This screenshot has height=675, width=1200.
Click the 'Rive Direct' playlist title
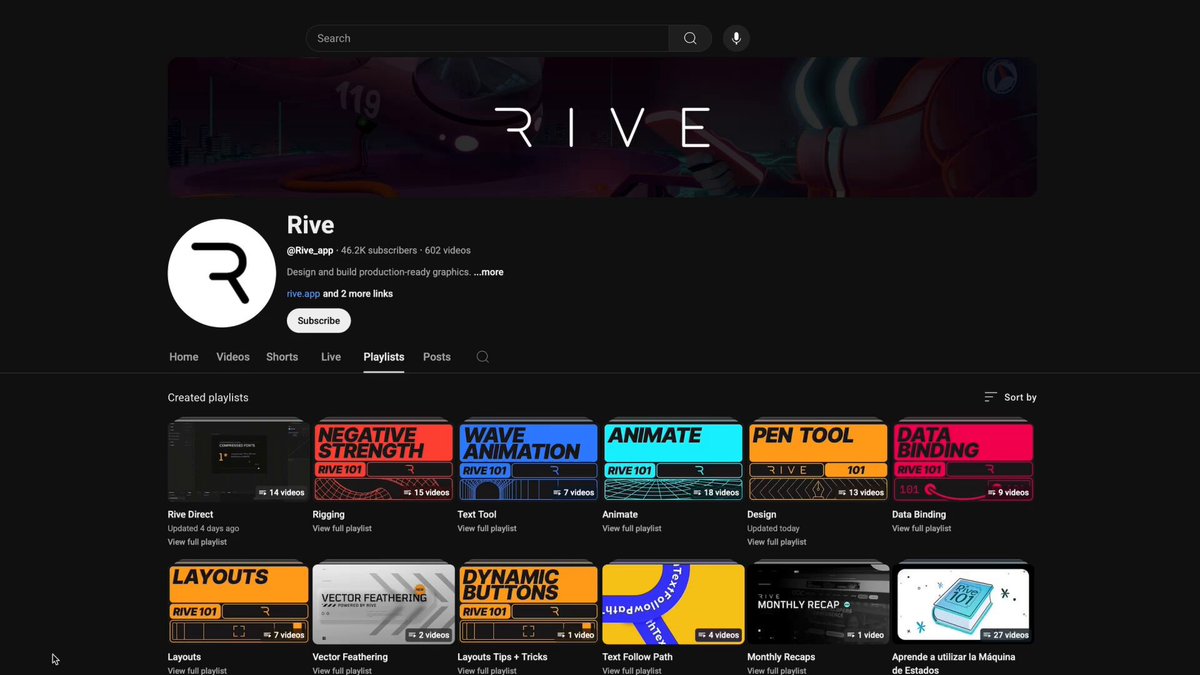pos(191,514)
